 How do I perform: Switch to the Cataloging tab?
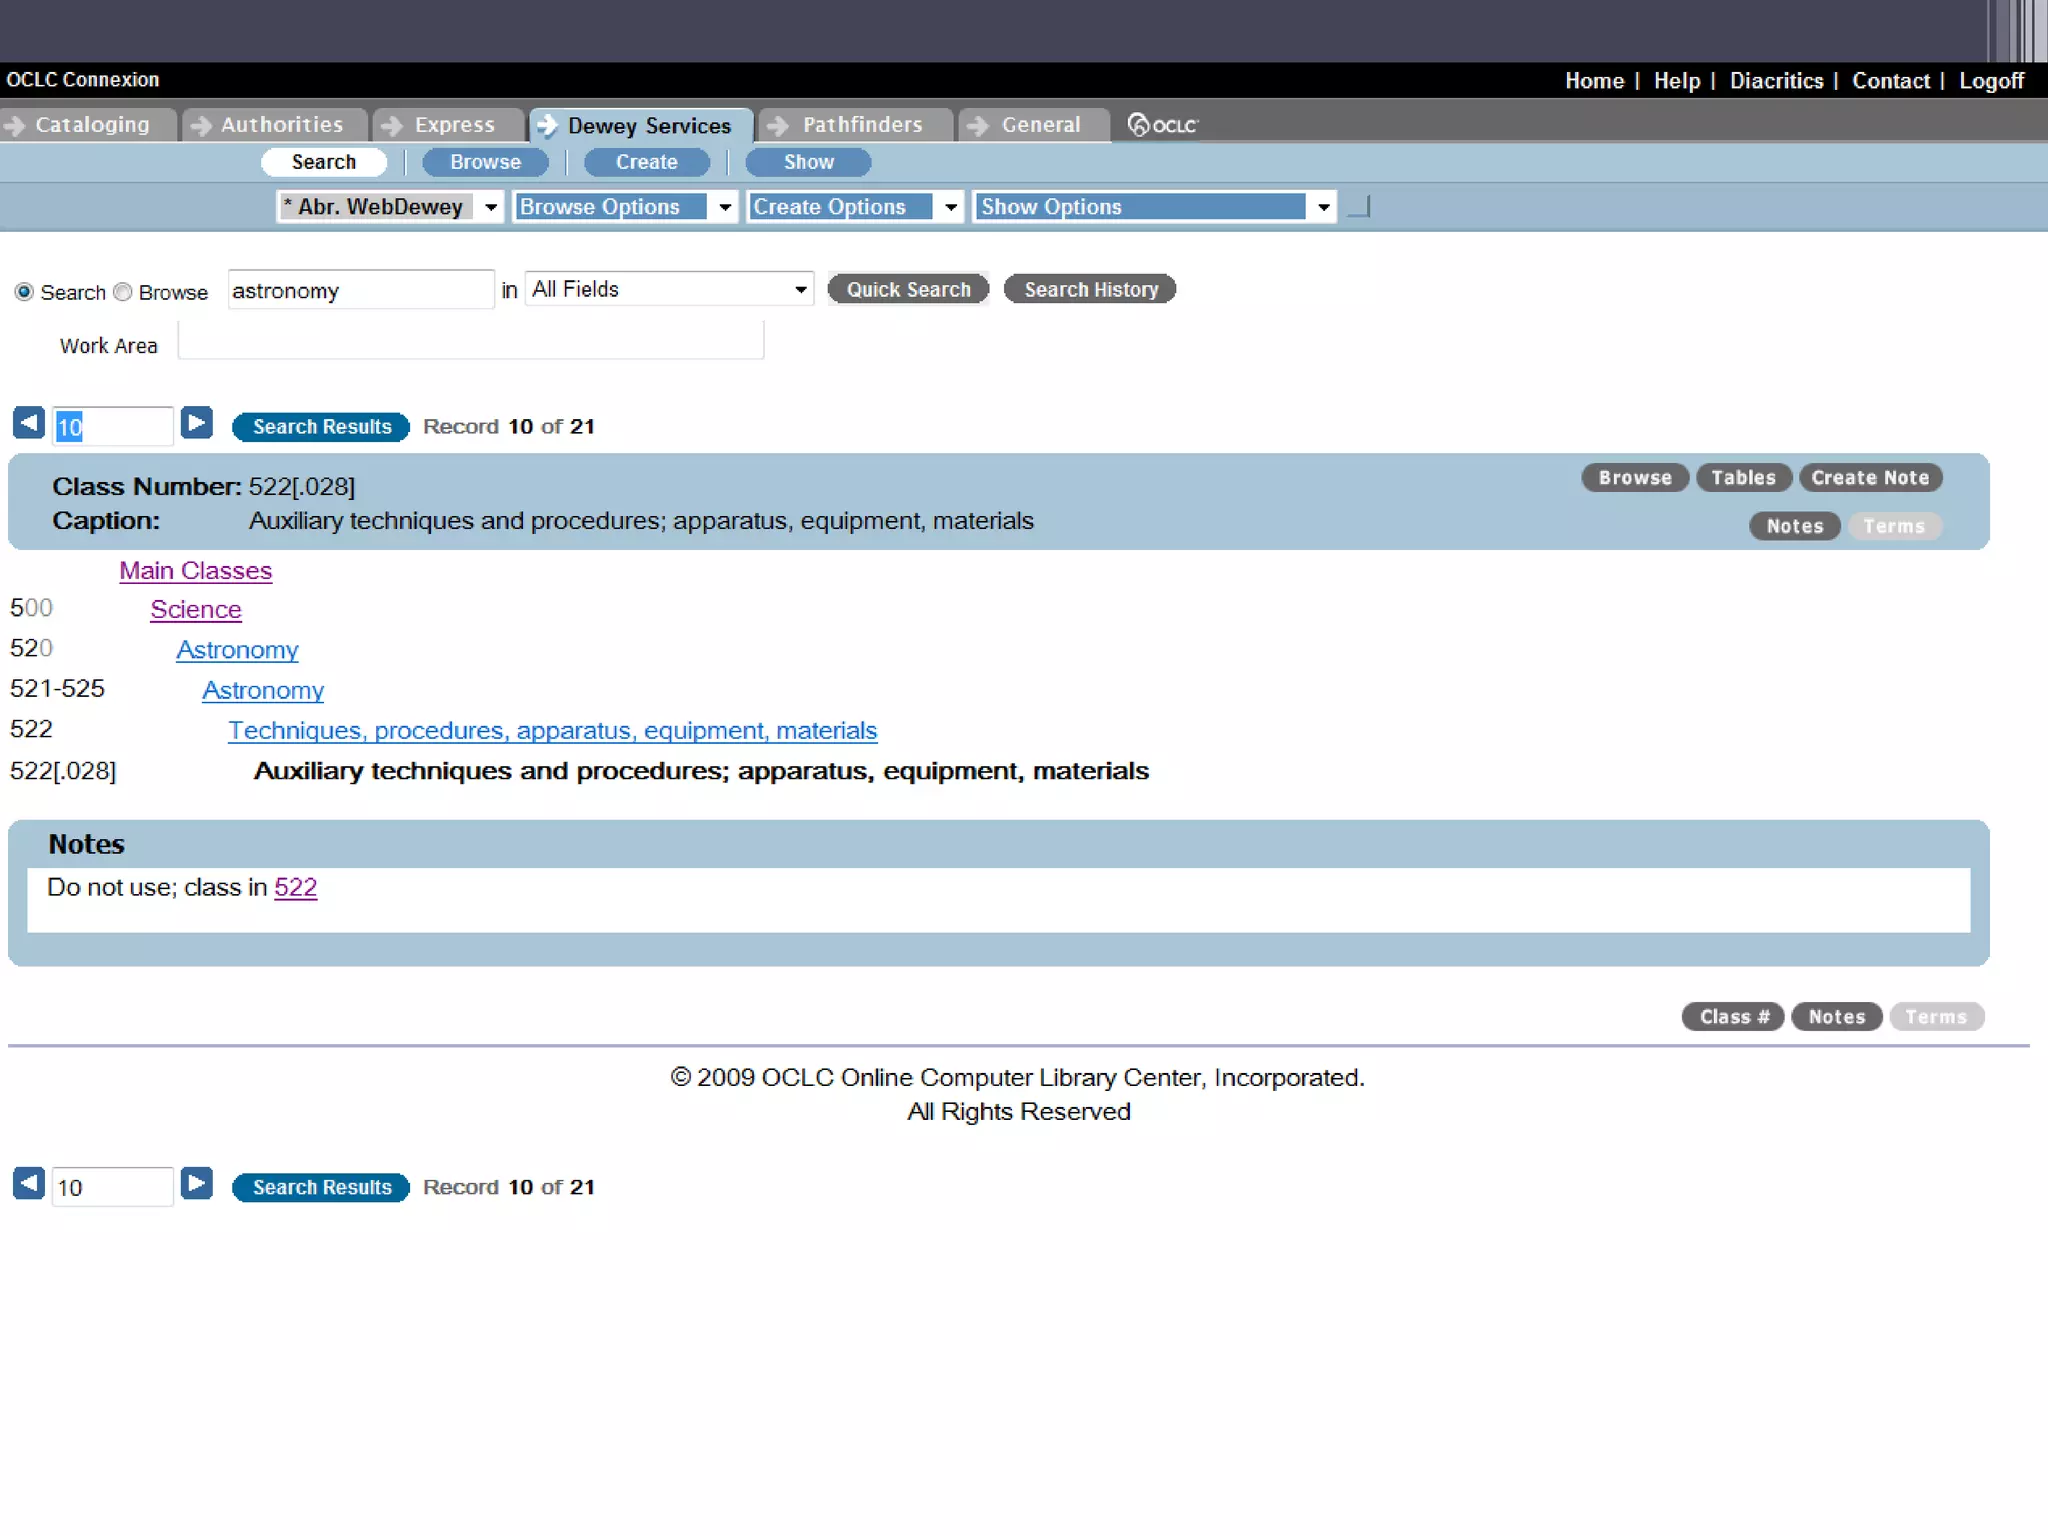[x=90, y=125]
